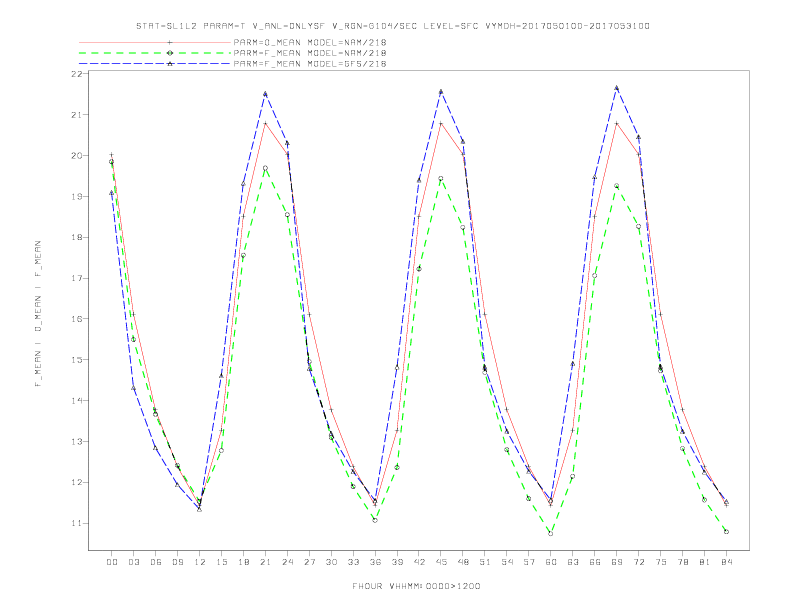The height and width of the screenshot is (612, 792).
Task: Click x-axis tick label 48
Action: pos(463,562)
